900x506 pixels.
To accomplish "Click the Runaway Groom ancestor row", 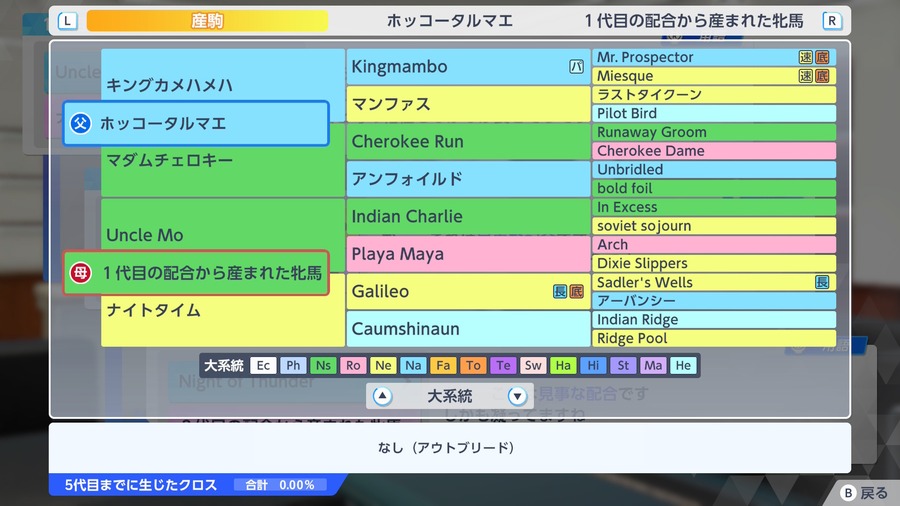I will (714, 132).
